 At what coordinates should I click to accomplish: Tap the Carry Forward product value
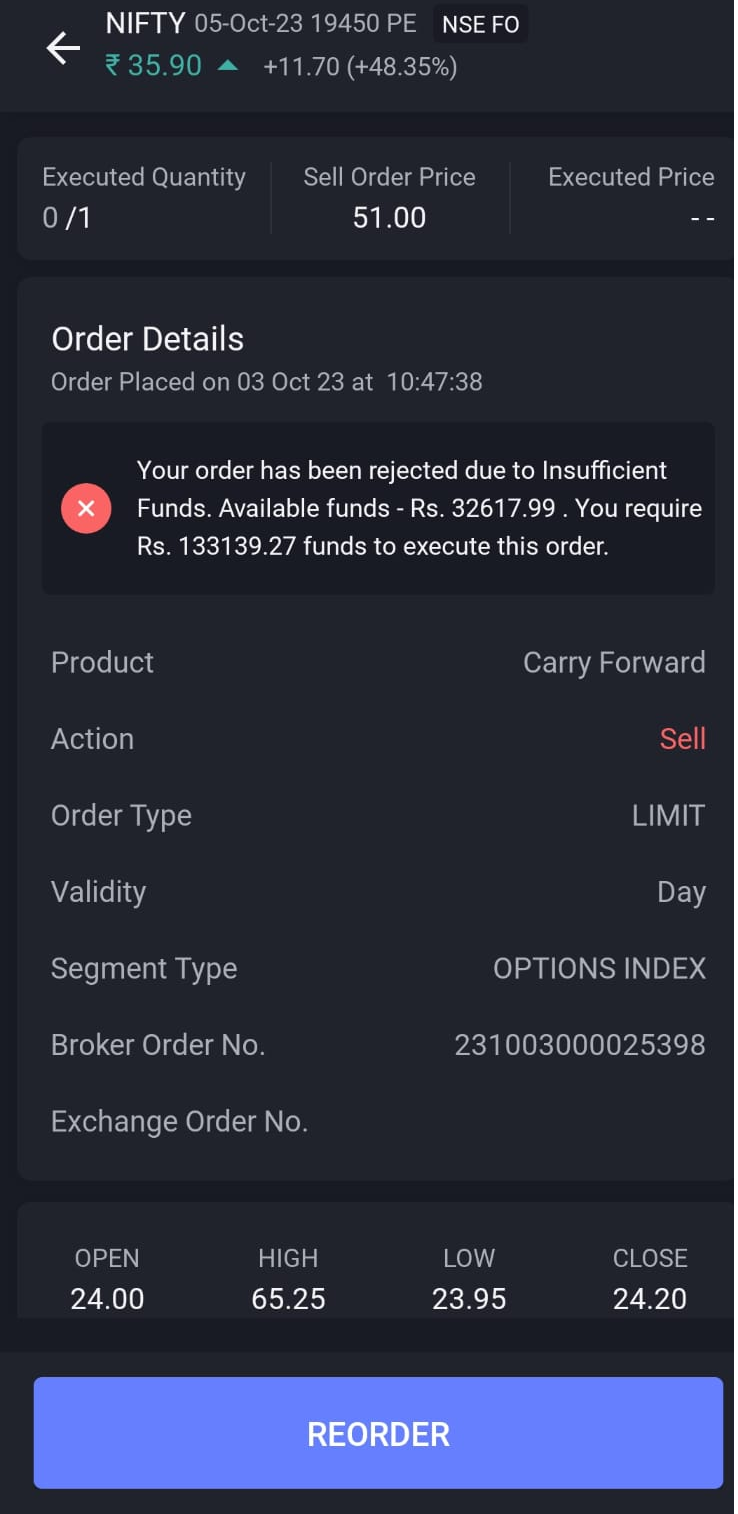(x=614, y=662)
